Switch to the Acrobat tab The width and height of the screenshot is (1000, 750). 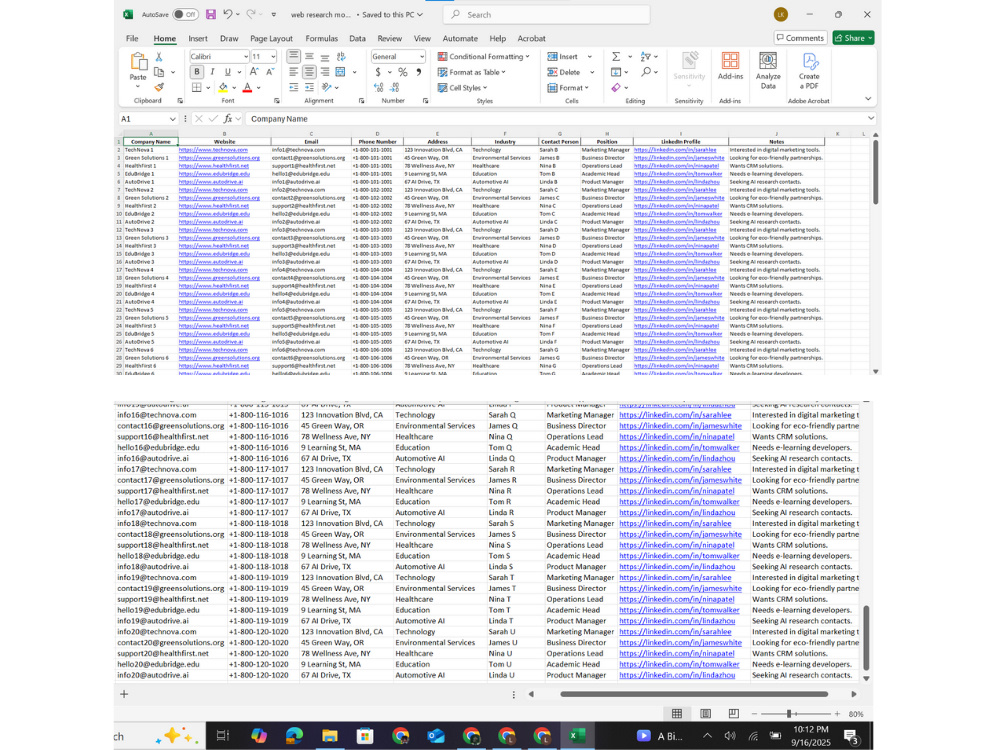pos(531,38)
